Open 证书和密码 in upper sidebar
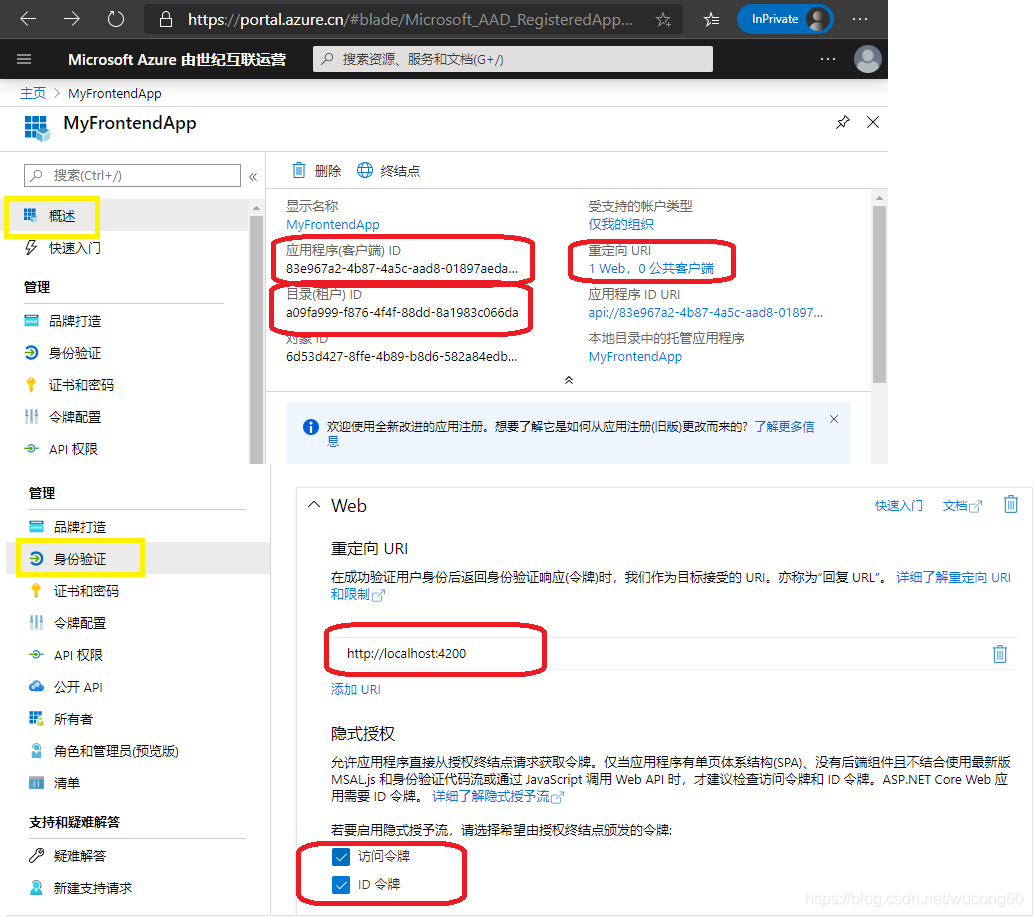 click(69, 385)
